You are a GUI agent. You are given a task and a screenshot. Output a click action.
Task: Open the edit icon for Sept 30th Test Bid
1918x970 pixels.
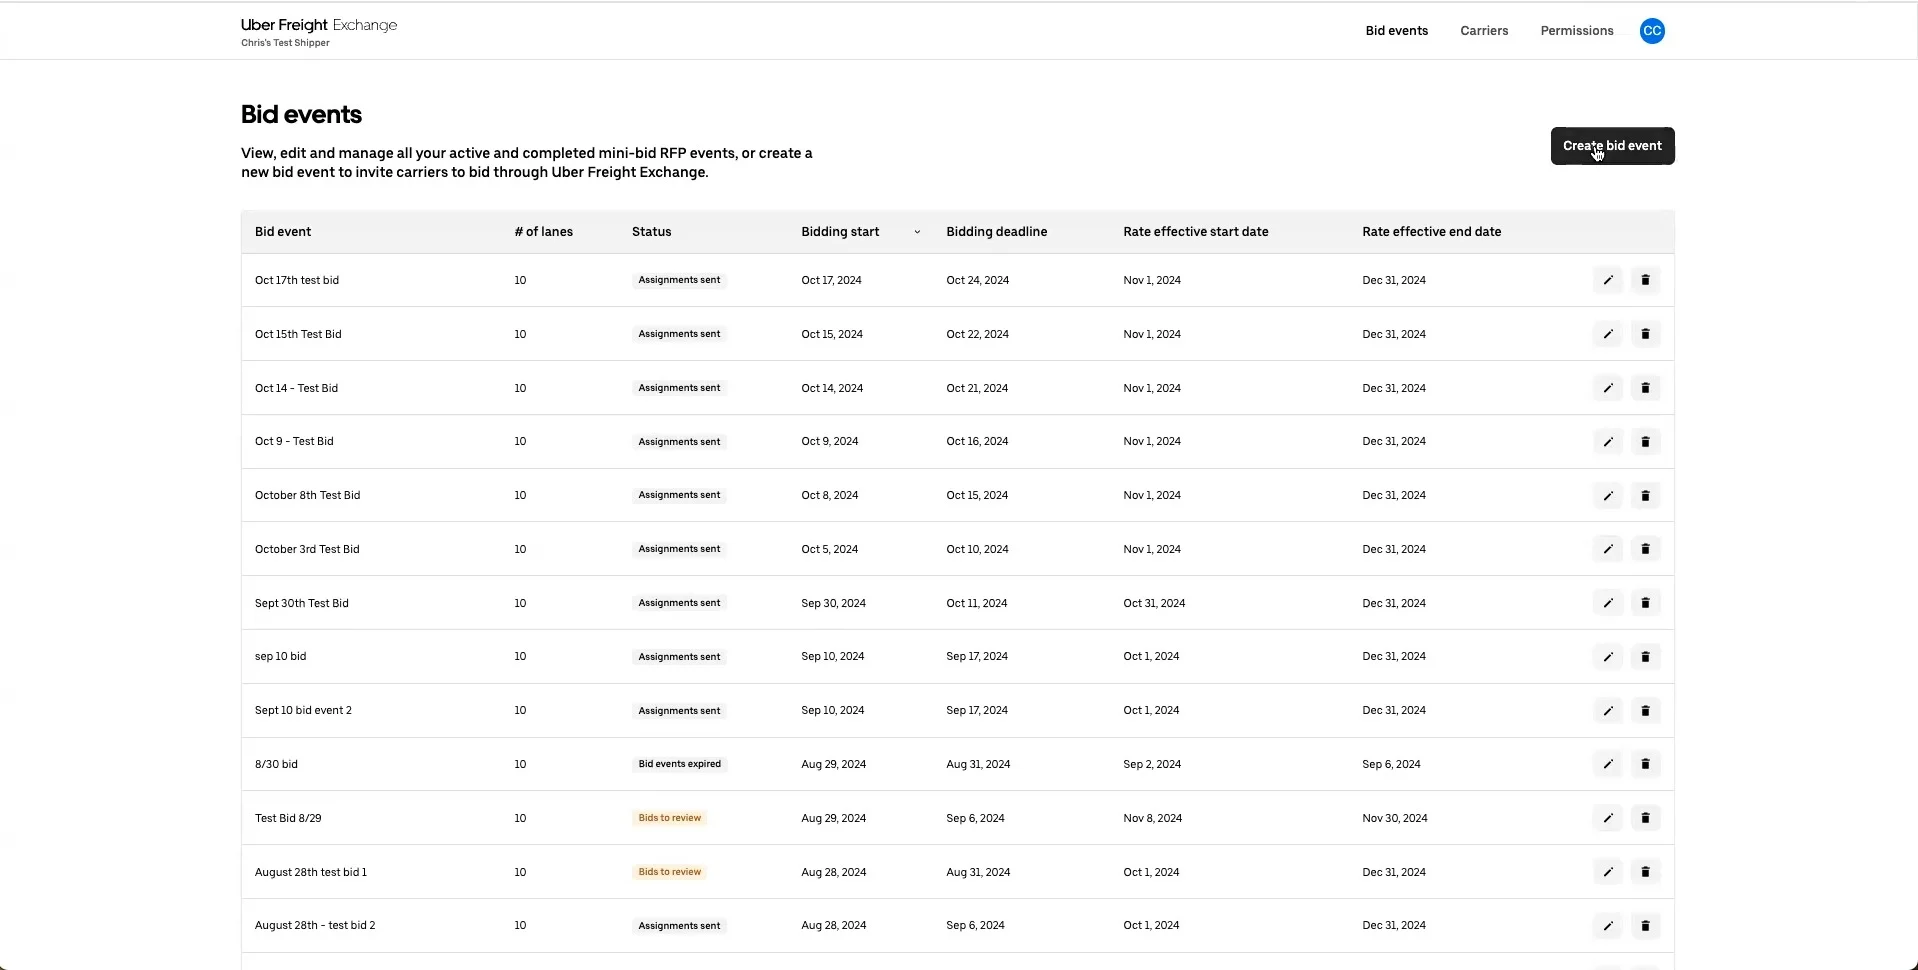coord(1607,602)
